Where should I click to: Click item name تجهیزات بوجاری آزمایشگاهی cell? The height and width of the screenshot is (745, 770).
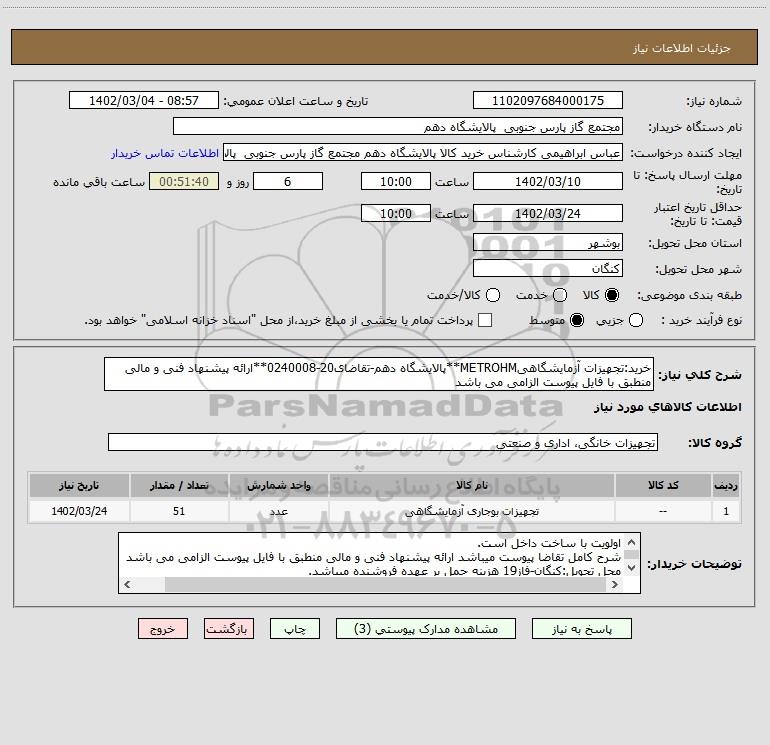click(x=471, y=511)
